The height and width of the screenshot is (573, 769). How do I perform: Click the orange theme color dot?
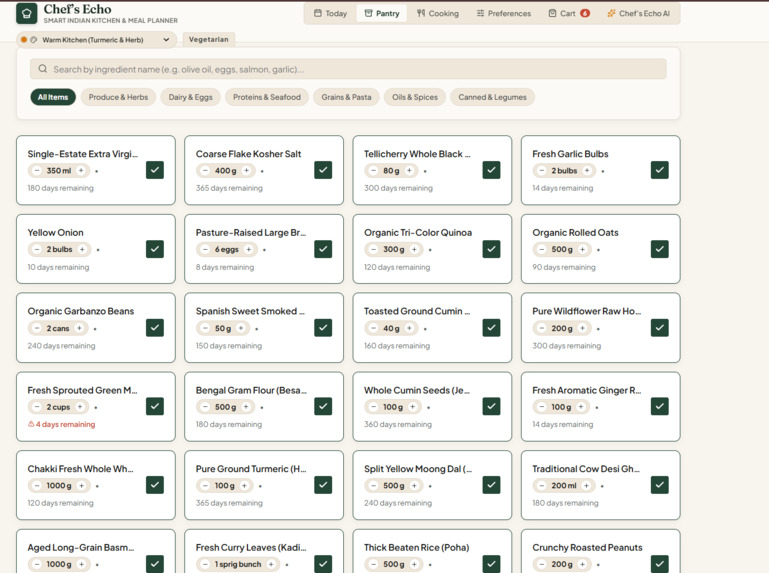point(24,40)
